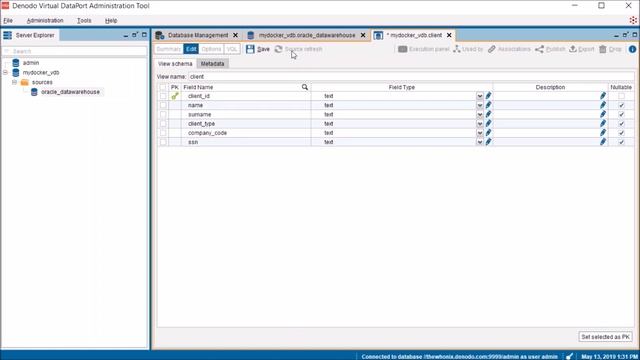Switch to Database Management tab
The width and height of the screenshot is (640, 360).
click(x=198, y=36)
